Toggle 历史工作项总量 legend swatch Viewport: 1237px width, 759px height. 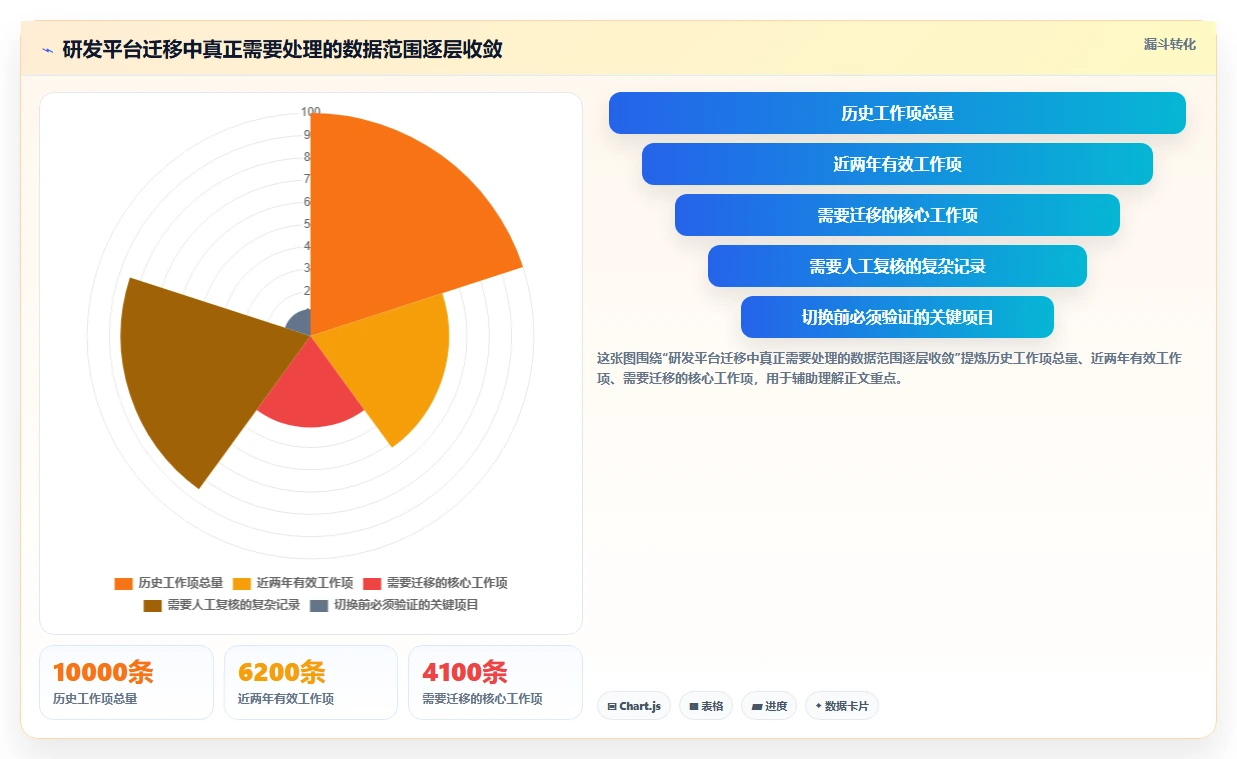coord(124,583)
